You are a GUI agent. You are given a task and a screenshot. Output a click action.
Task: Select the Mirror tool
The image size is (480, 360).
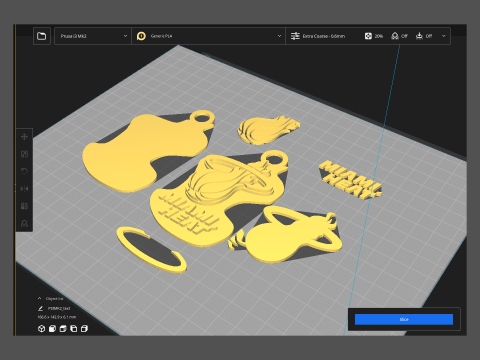(x=24, y=189)
